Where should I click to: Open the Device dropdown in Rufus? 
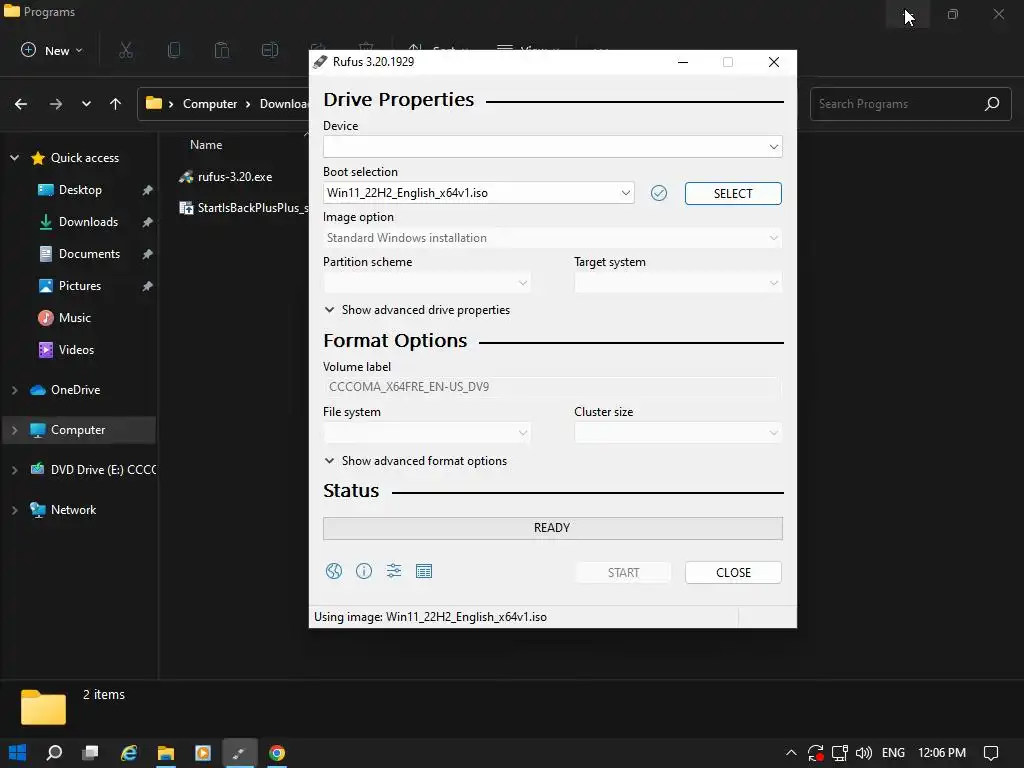coord(552,146)
